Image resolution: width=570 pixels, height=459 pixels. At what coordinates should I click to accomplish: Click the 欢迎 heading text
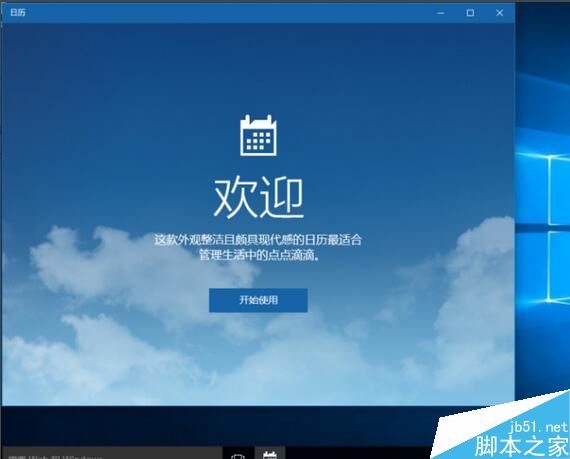tap(258, 198)
